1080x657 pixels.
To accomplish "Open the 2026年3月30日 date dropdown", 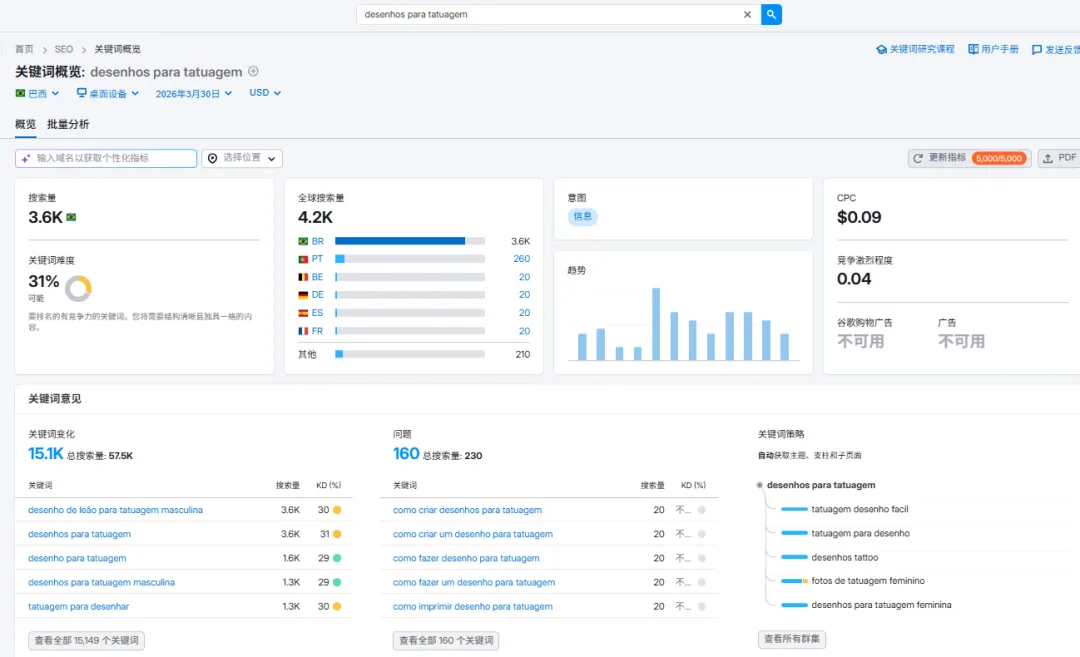I will click(x=194, y=93).
